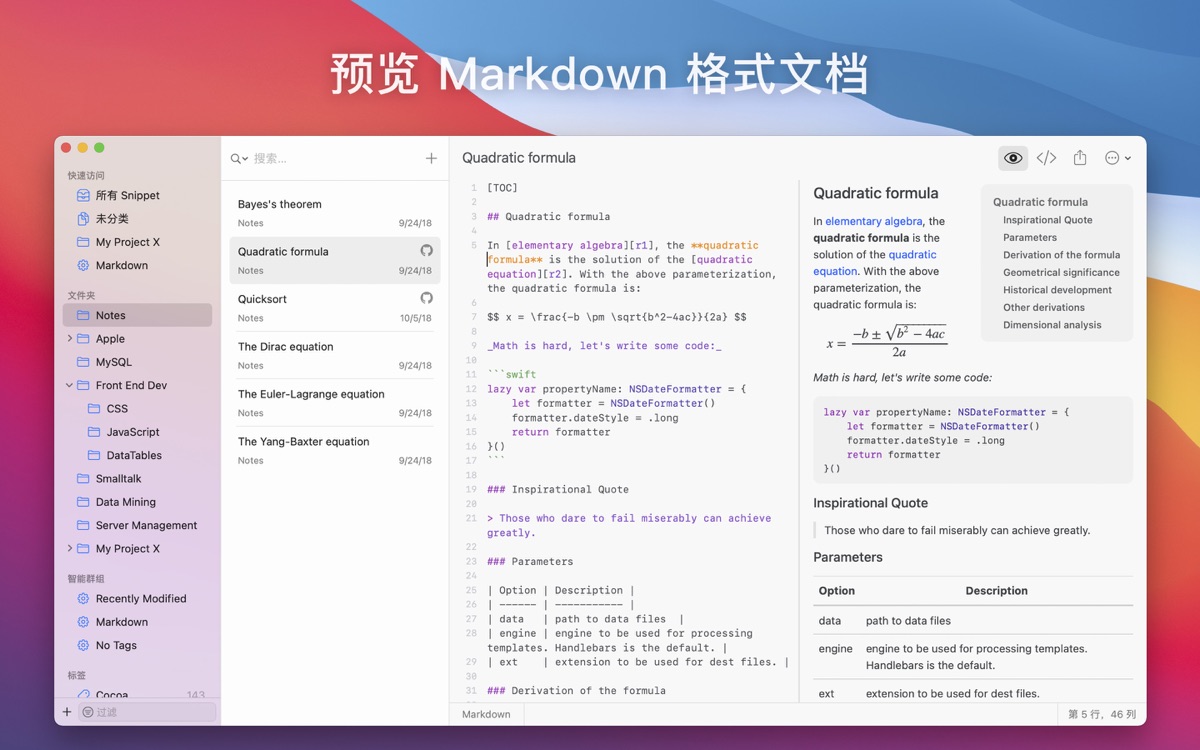Toggle the Markdown preview eye button
Screen dimensions: 1200x750
(1013, 158)
